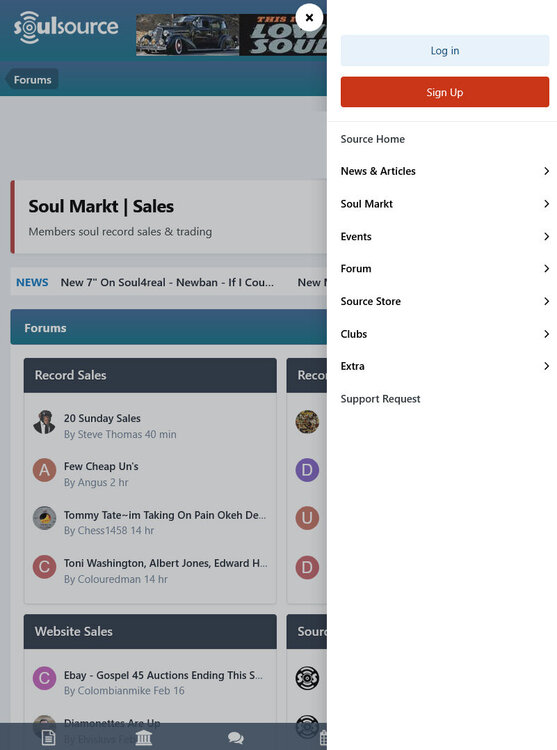Select the Forum menu entry
This screenshot has width=557, height=750.
pos(356,269)
